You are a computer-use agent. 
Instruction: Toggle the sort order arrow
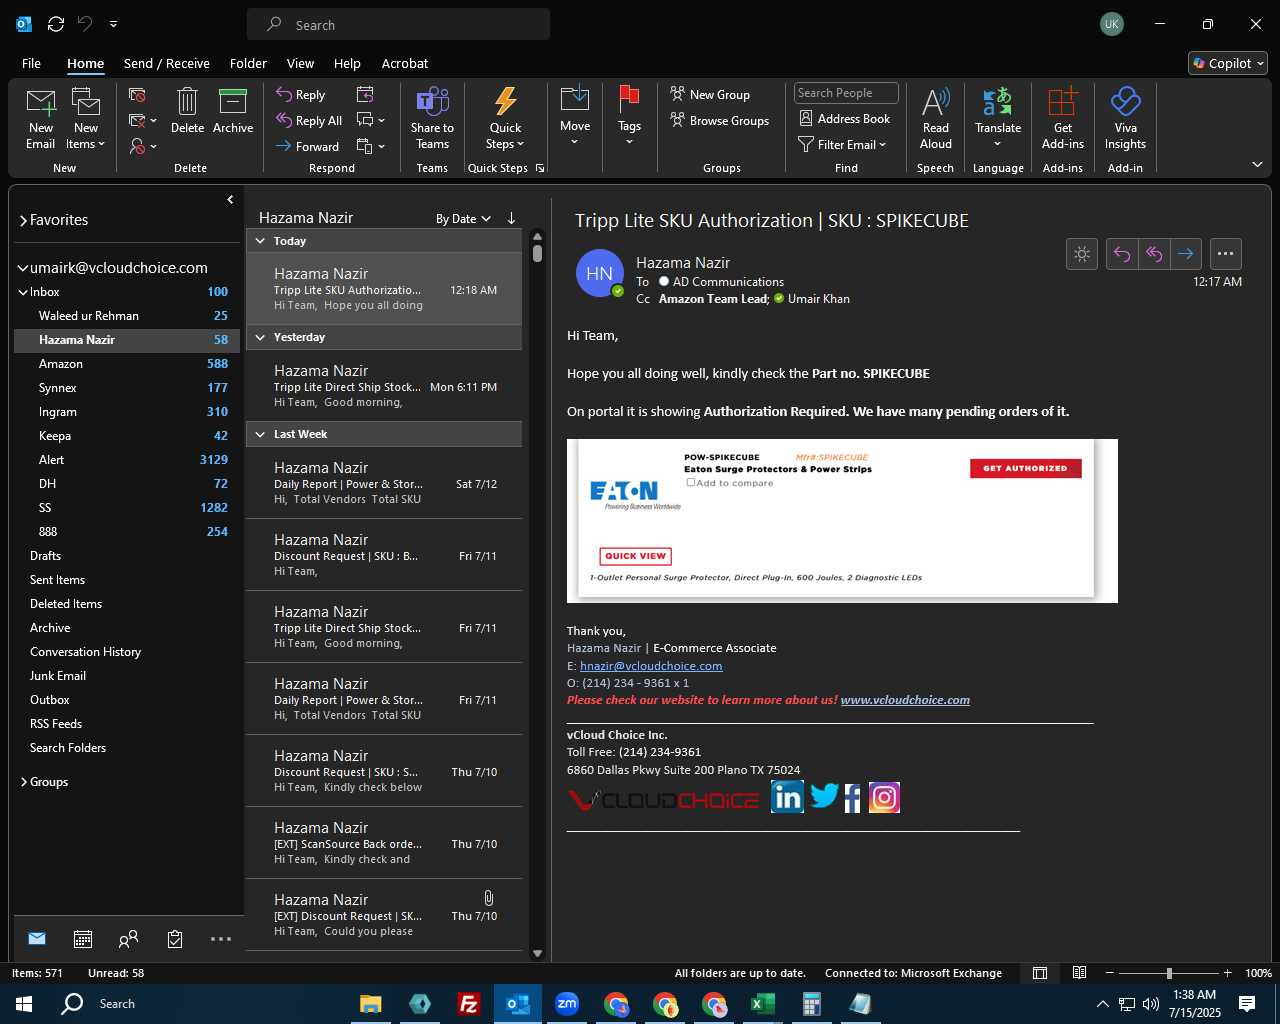click(511, 218)
